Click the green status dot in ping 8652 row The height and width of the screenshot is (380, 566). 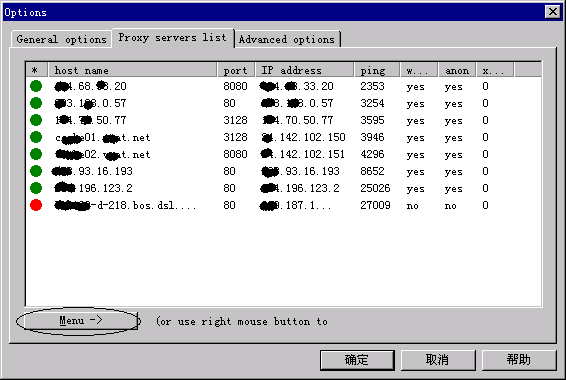[36, 171]
